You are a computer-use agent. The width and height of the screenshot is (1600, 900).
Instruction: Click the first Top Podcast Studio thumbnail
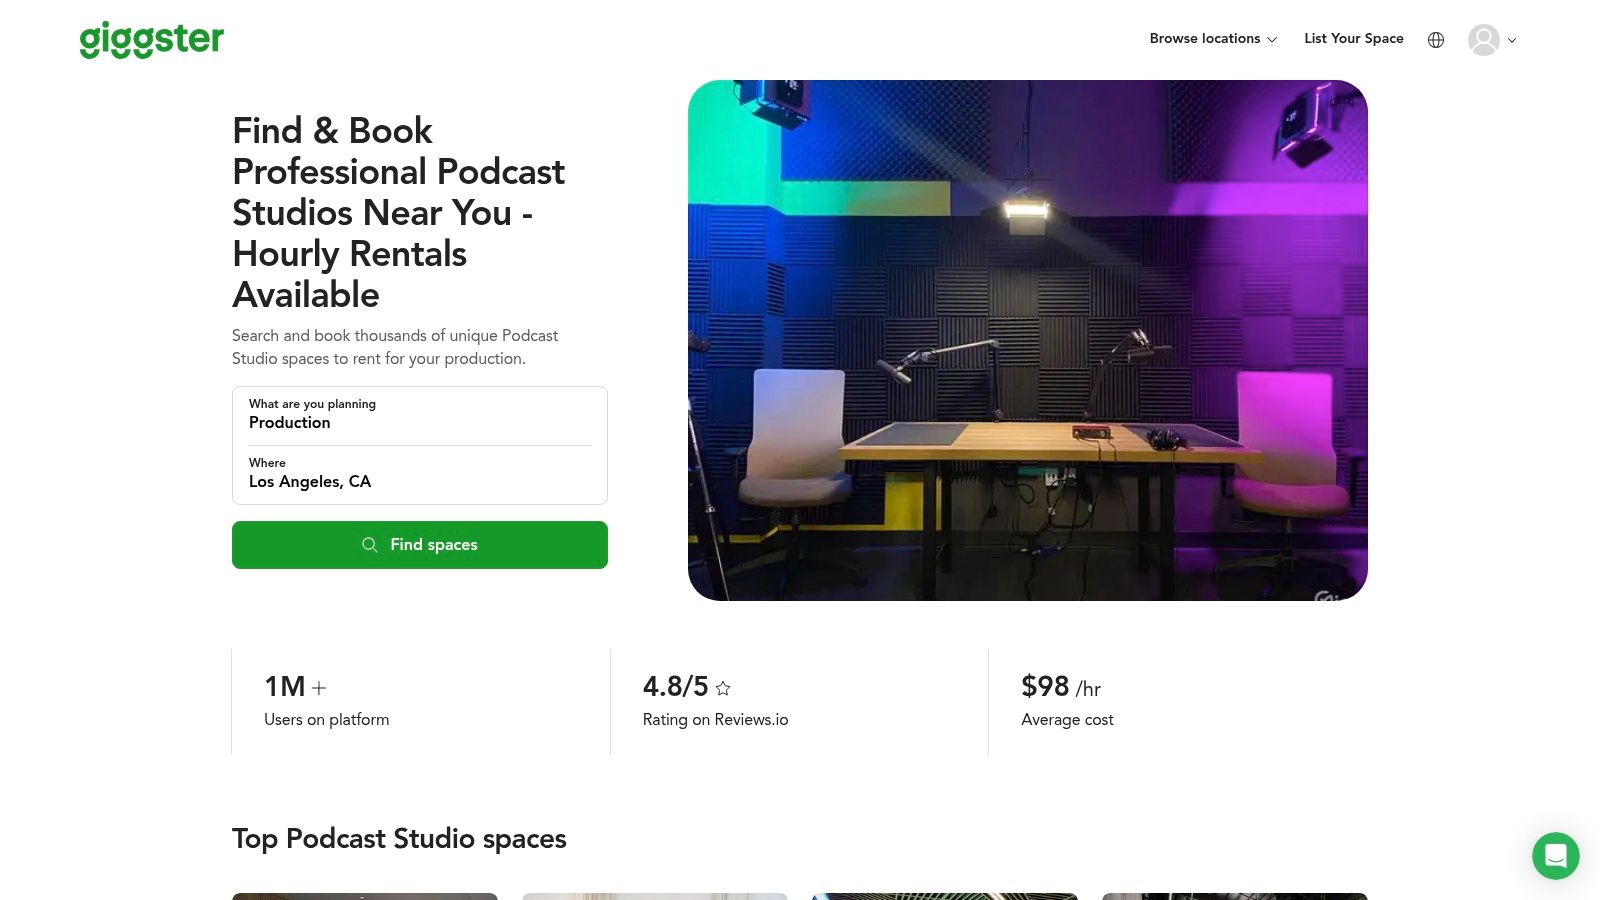coord(365,897)
